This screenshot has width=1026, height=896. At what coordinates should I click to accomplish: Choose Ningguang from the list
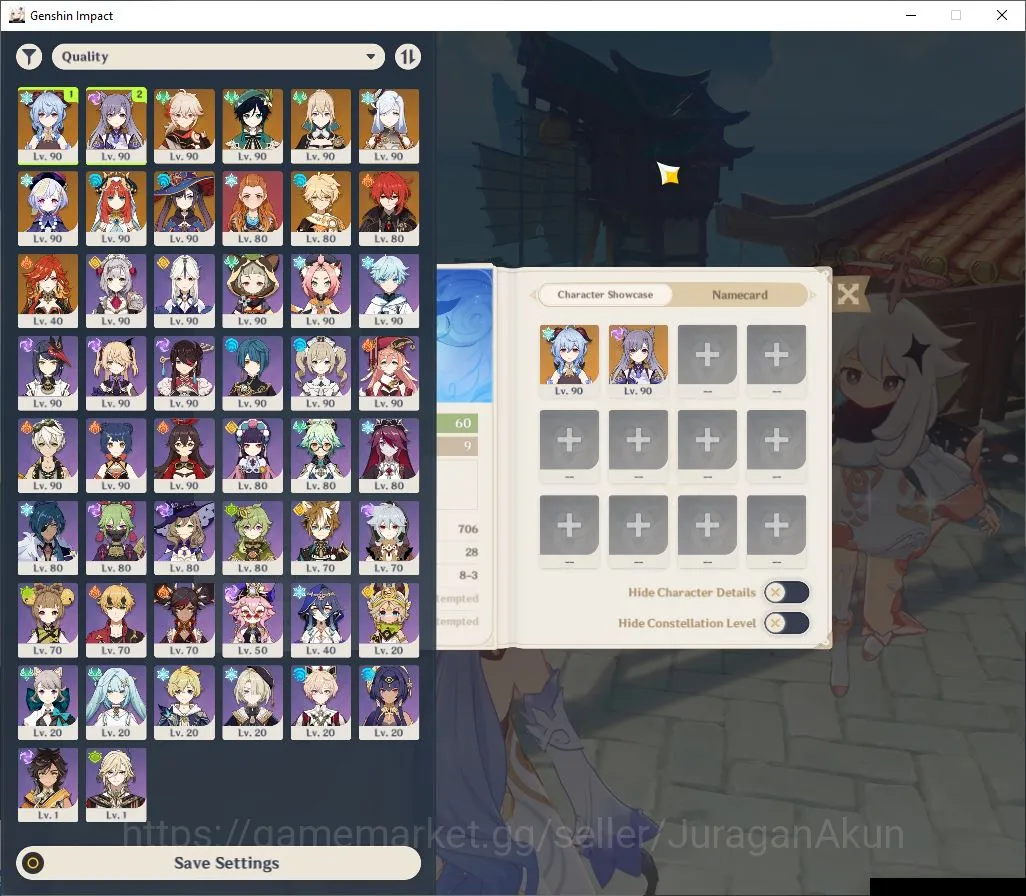coord(184,291)
